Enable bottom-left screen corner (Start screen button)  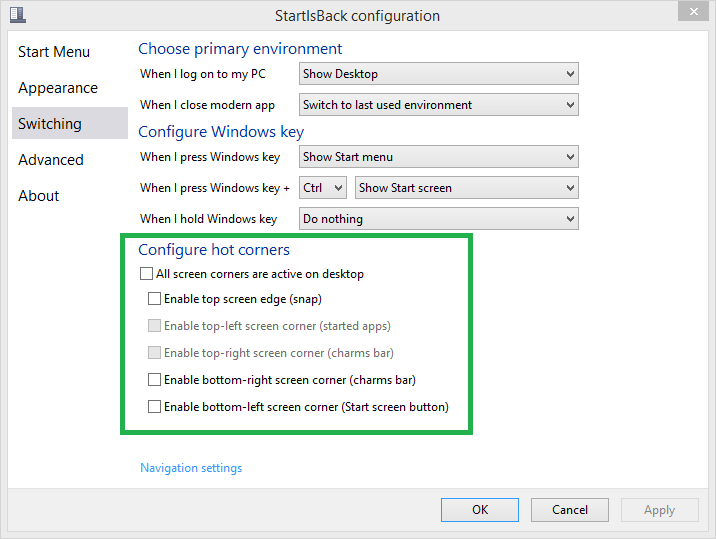pos(154,407)
